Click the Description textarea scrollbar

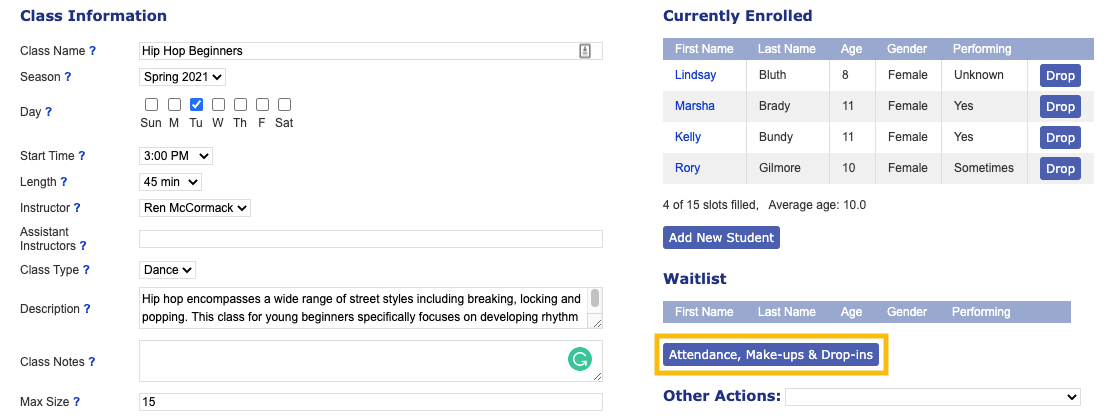click(595, 300)
